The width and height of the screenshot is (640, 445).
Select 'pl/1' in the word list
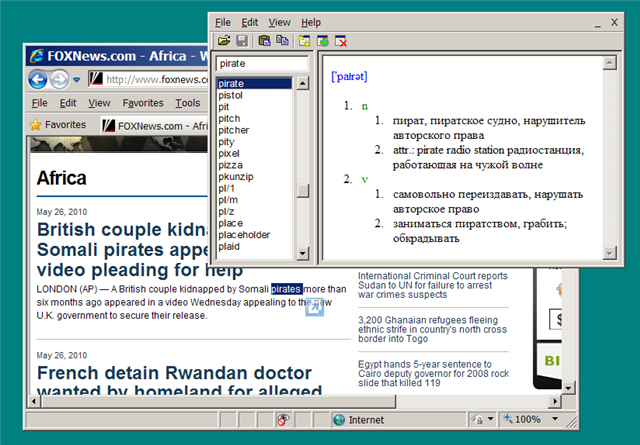point(254,189)
